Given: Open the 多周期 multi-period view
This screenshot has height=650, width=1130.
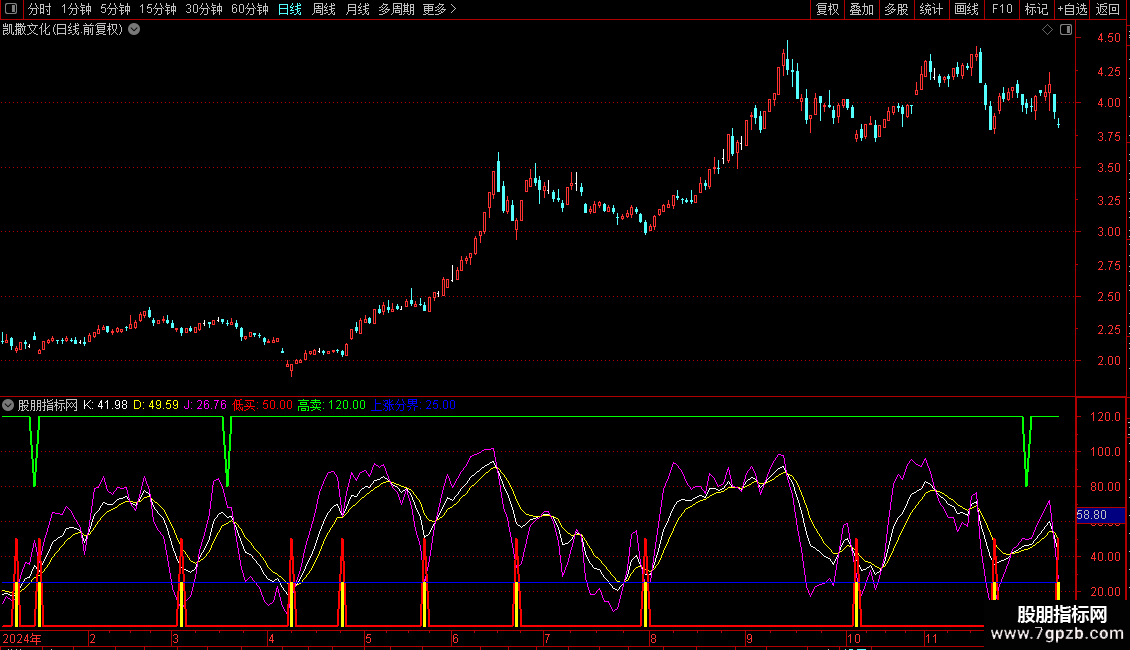Looking at the screenshot, I should tap(396, 9).
